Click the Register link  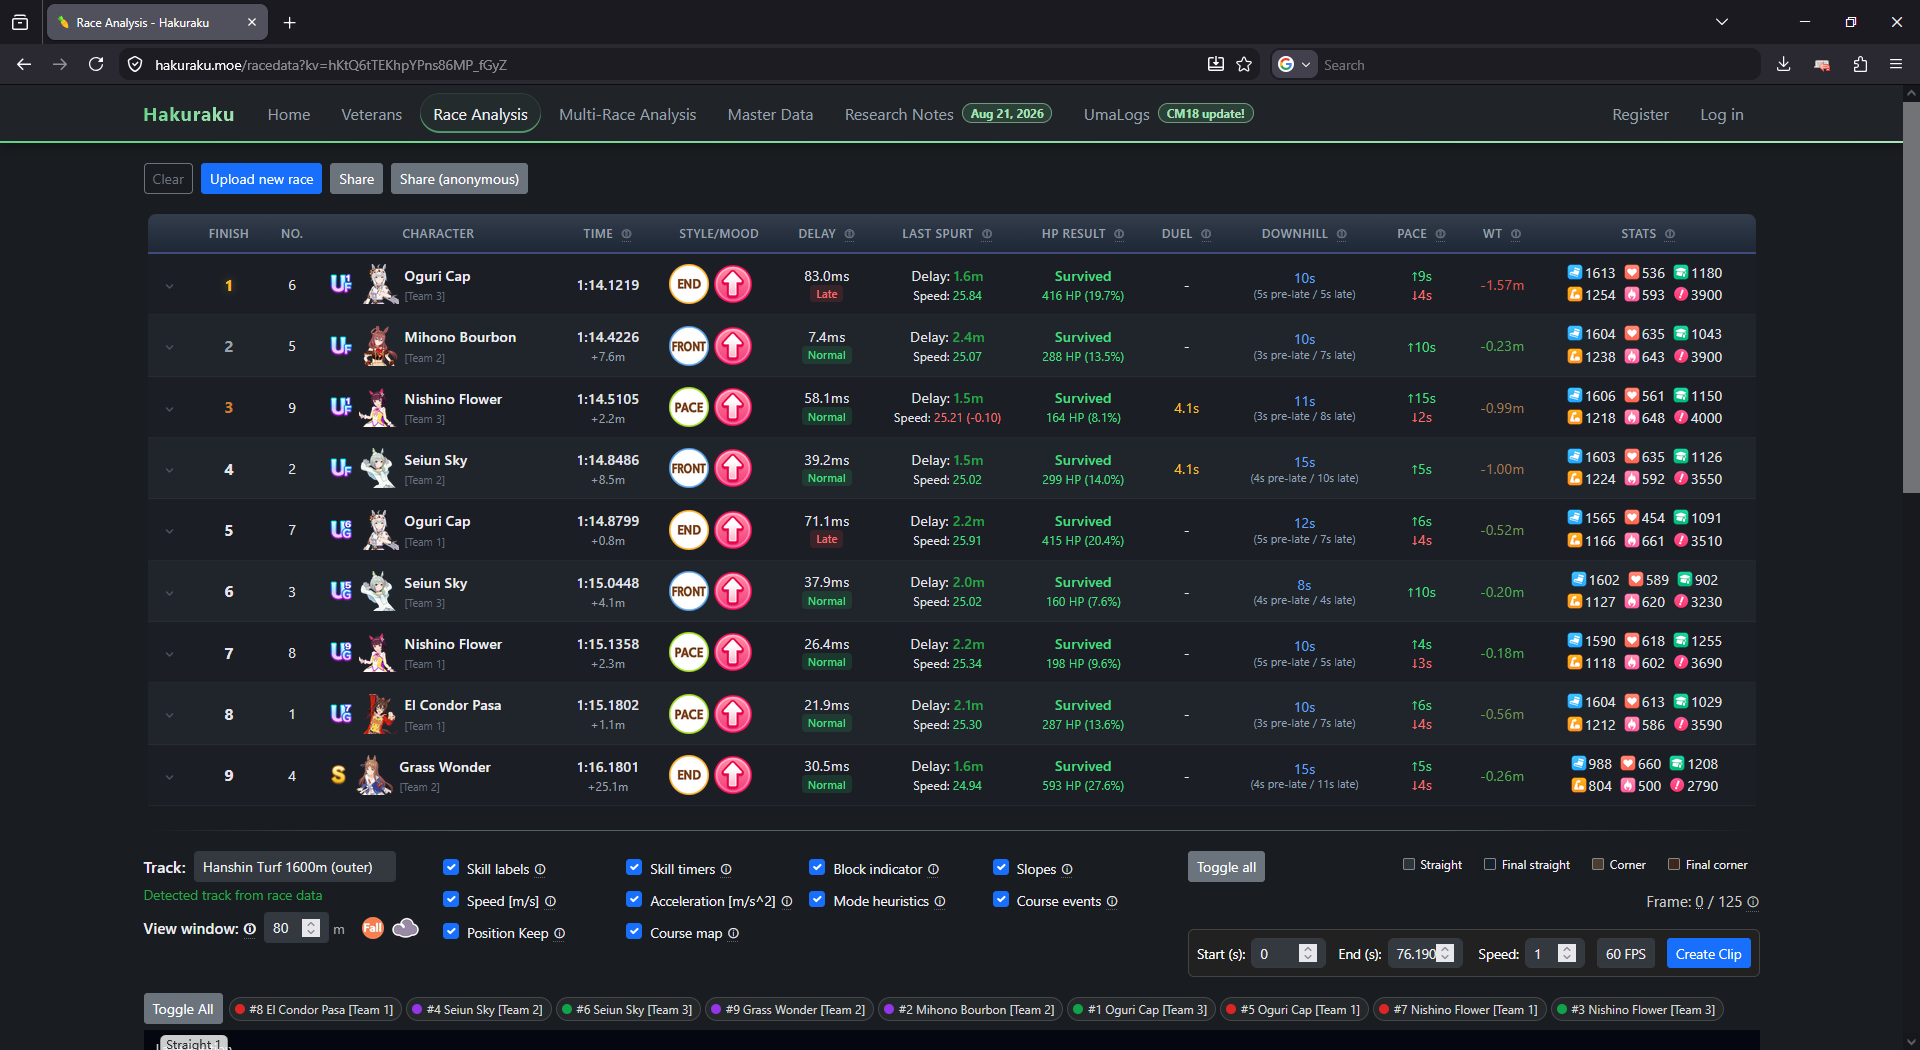point(1640,115)
